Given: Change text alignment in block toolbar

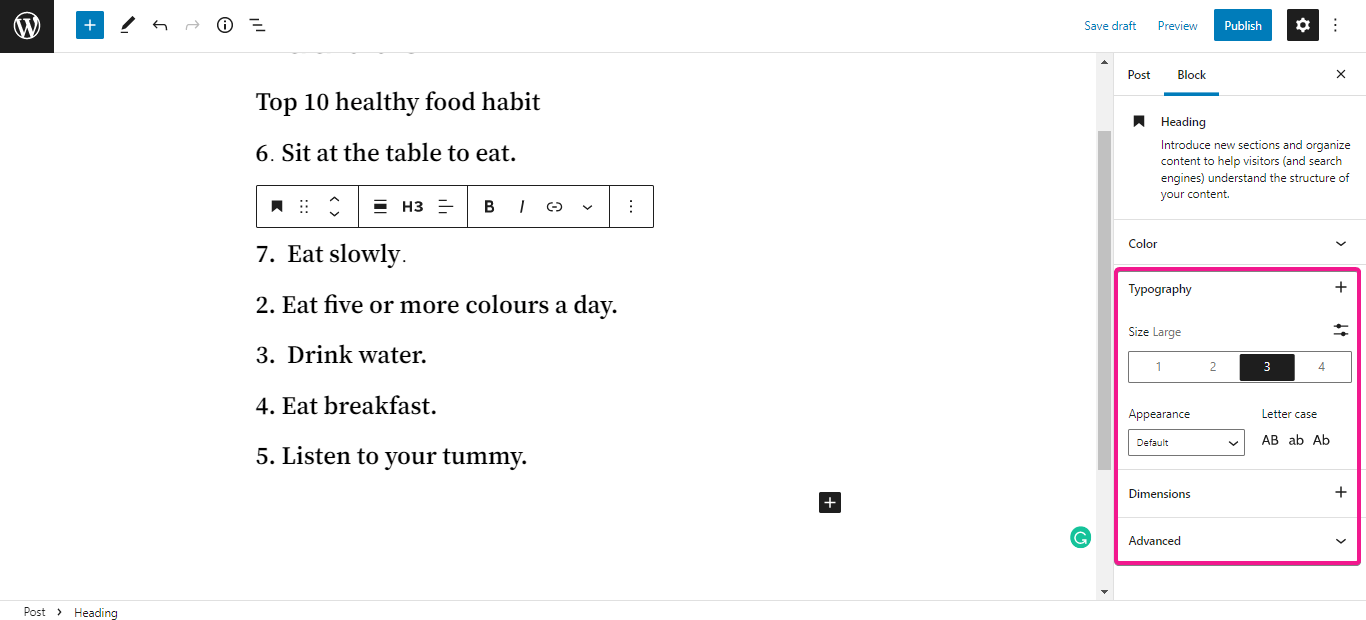Looking at the screenshot, I should (x=446, y=206).
